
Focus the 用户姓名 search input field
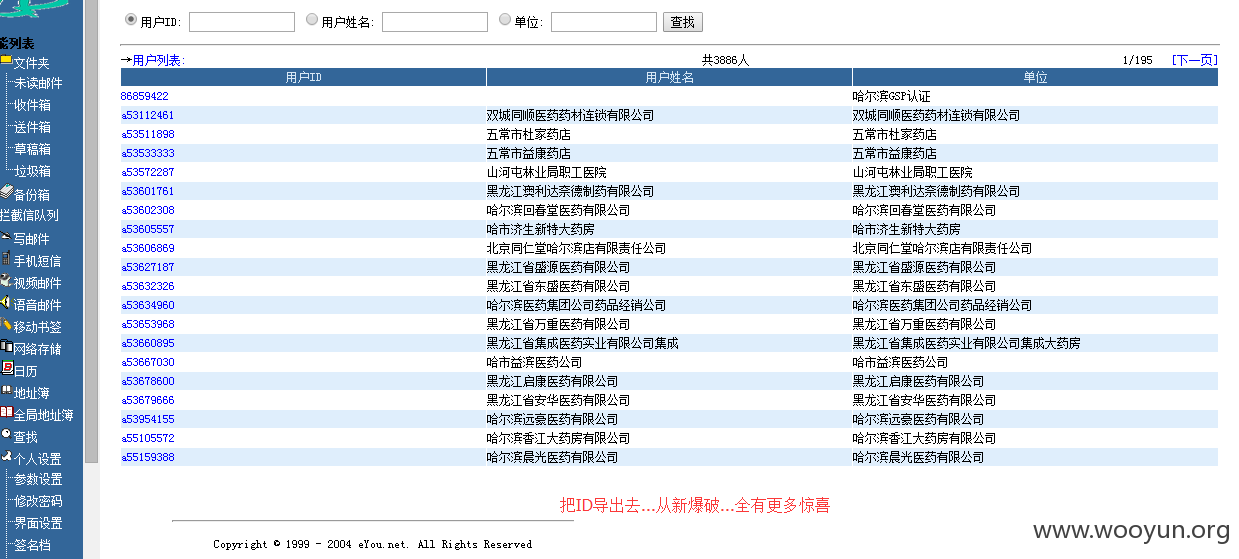coord(435,22)
